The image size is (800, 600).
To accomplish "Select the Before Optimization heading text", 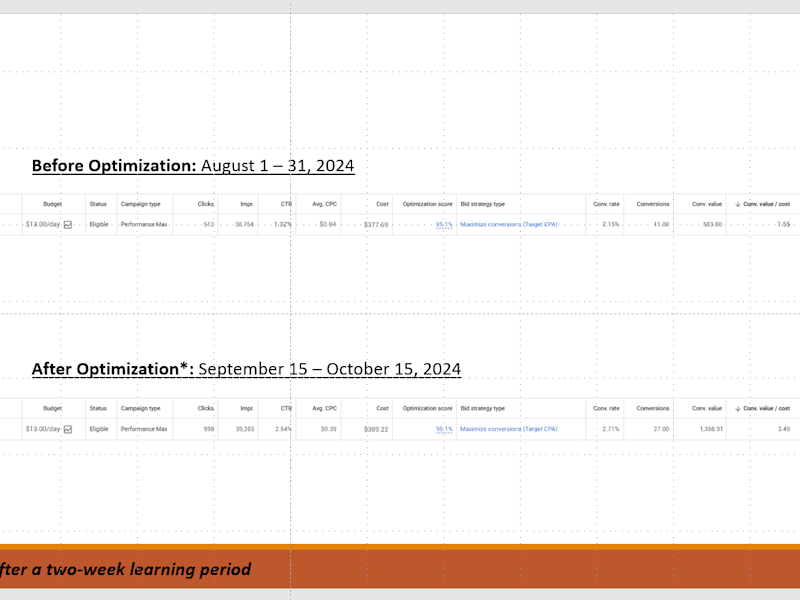I will tap(114, 166).
